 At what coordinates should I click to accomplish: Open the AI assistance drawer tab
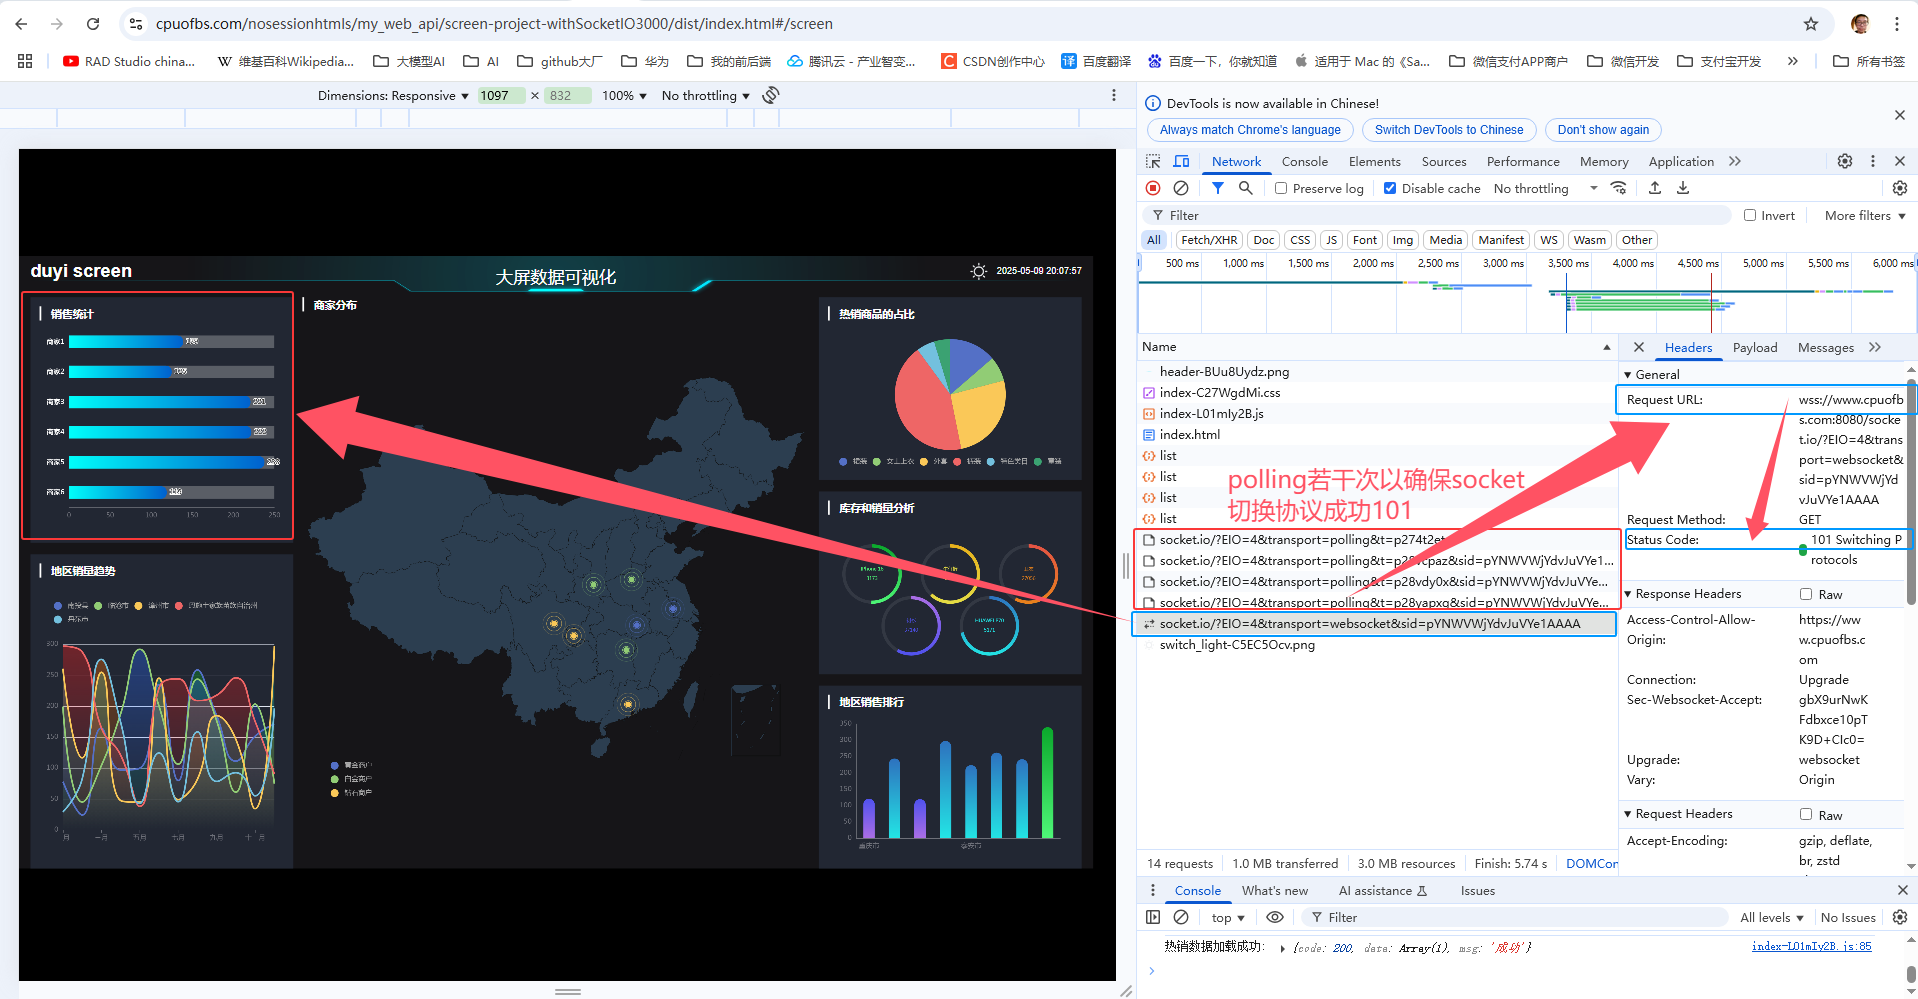(1382, 890)
